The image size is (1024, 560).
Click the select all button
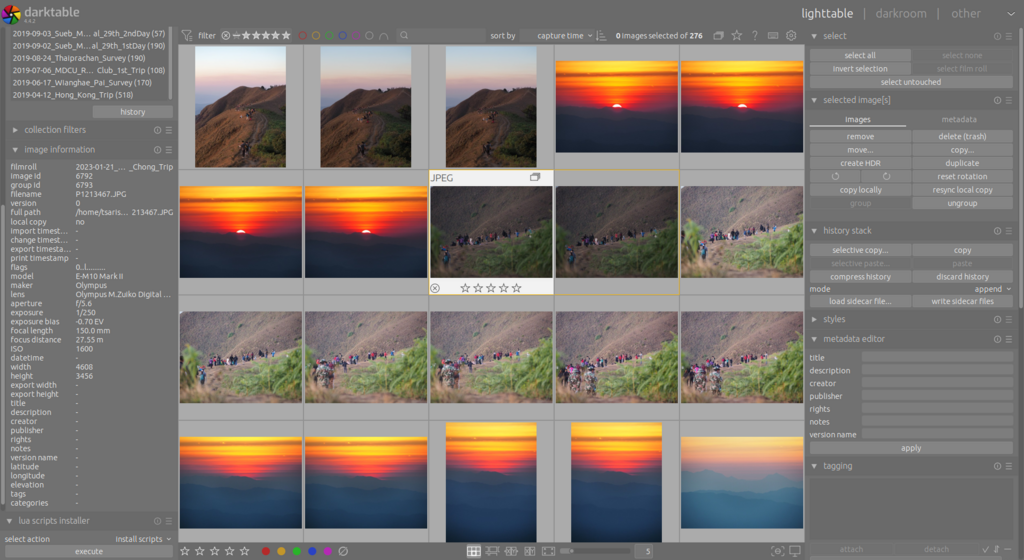[x=860, y=55]
